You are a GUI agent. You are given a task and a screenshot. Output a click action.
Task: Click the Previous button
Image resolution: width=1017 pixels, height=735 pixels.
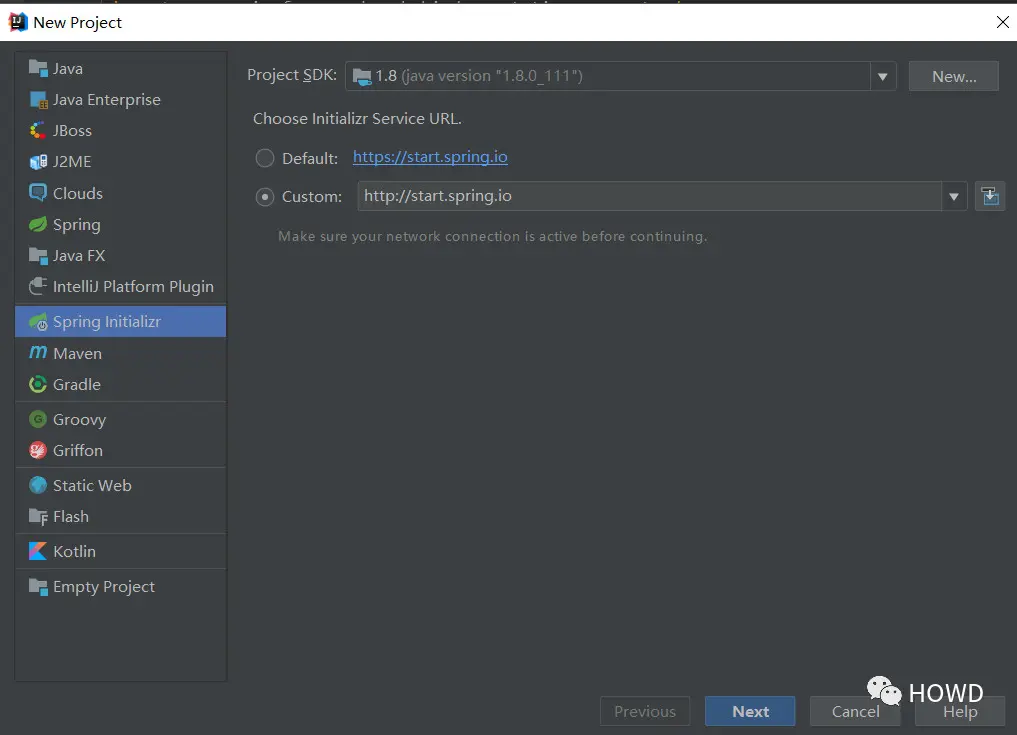pyautogui.click(x=645, y=711)
